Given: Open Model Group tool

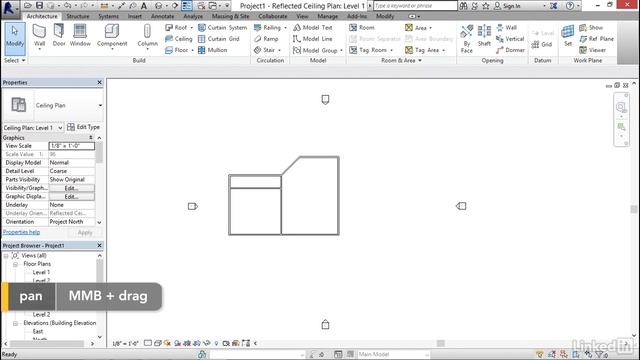Looking at the screenshot, I should 315,50.
